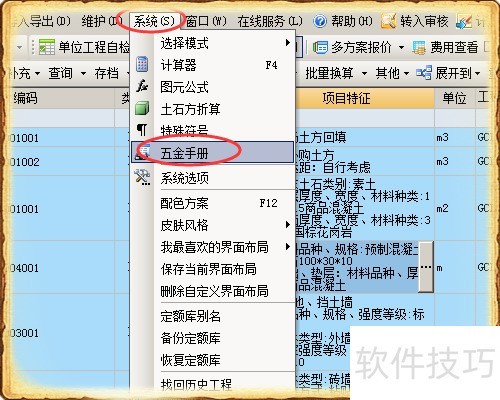Select 五金手册 from the system menu

pyautogui.click(x=212, y=153)
